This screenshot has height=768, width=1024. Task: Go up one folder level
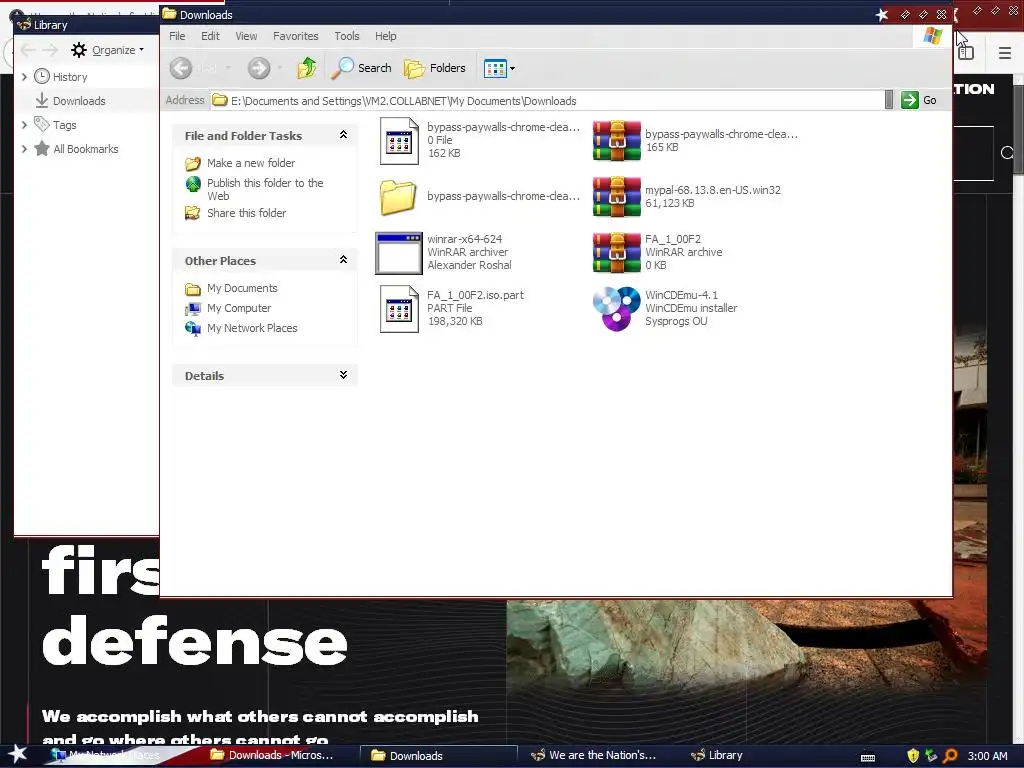click(306, 68)
